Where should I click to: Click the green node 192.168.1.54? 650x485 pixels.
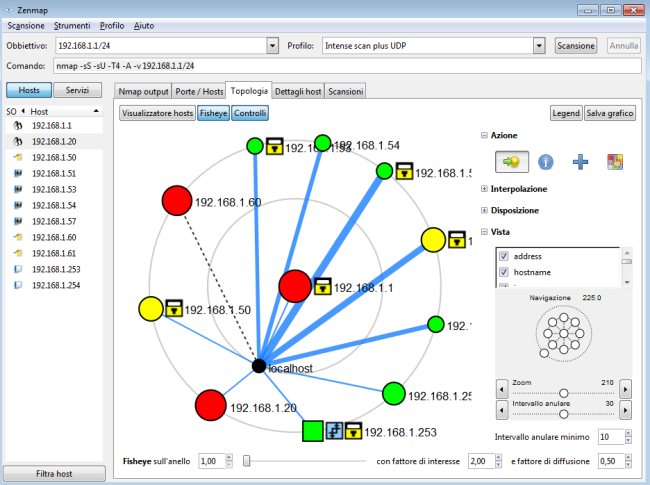click(x=323, y=143)
